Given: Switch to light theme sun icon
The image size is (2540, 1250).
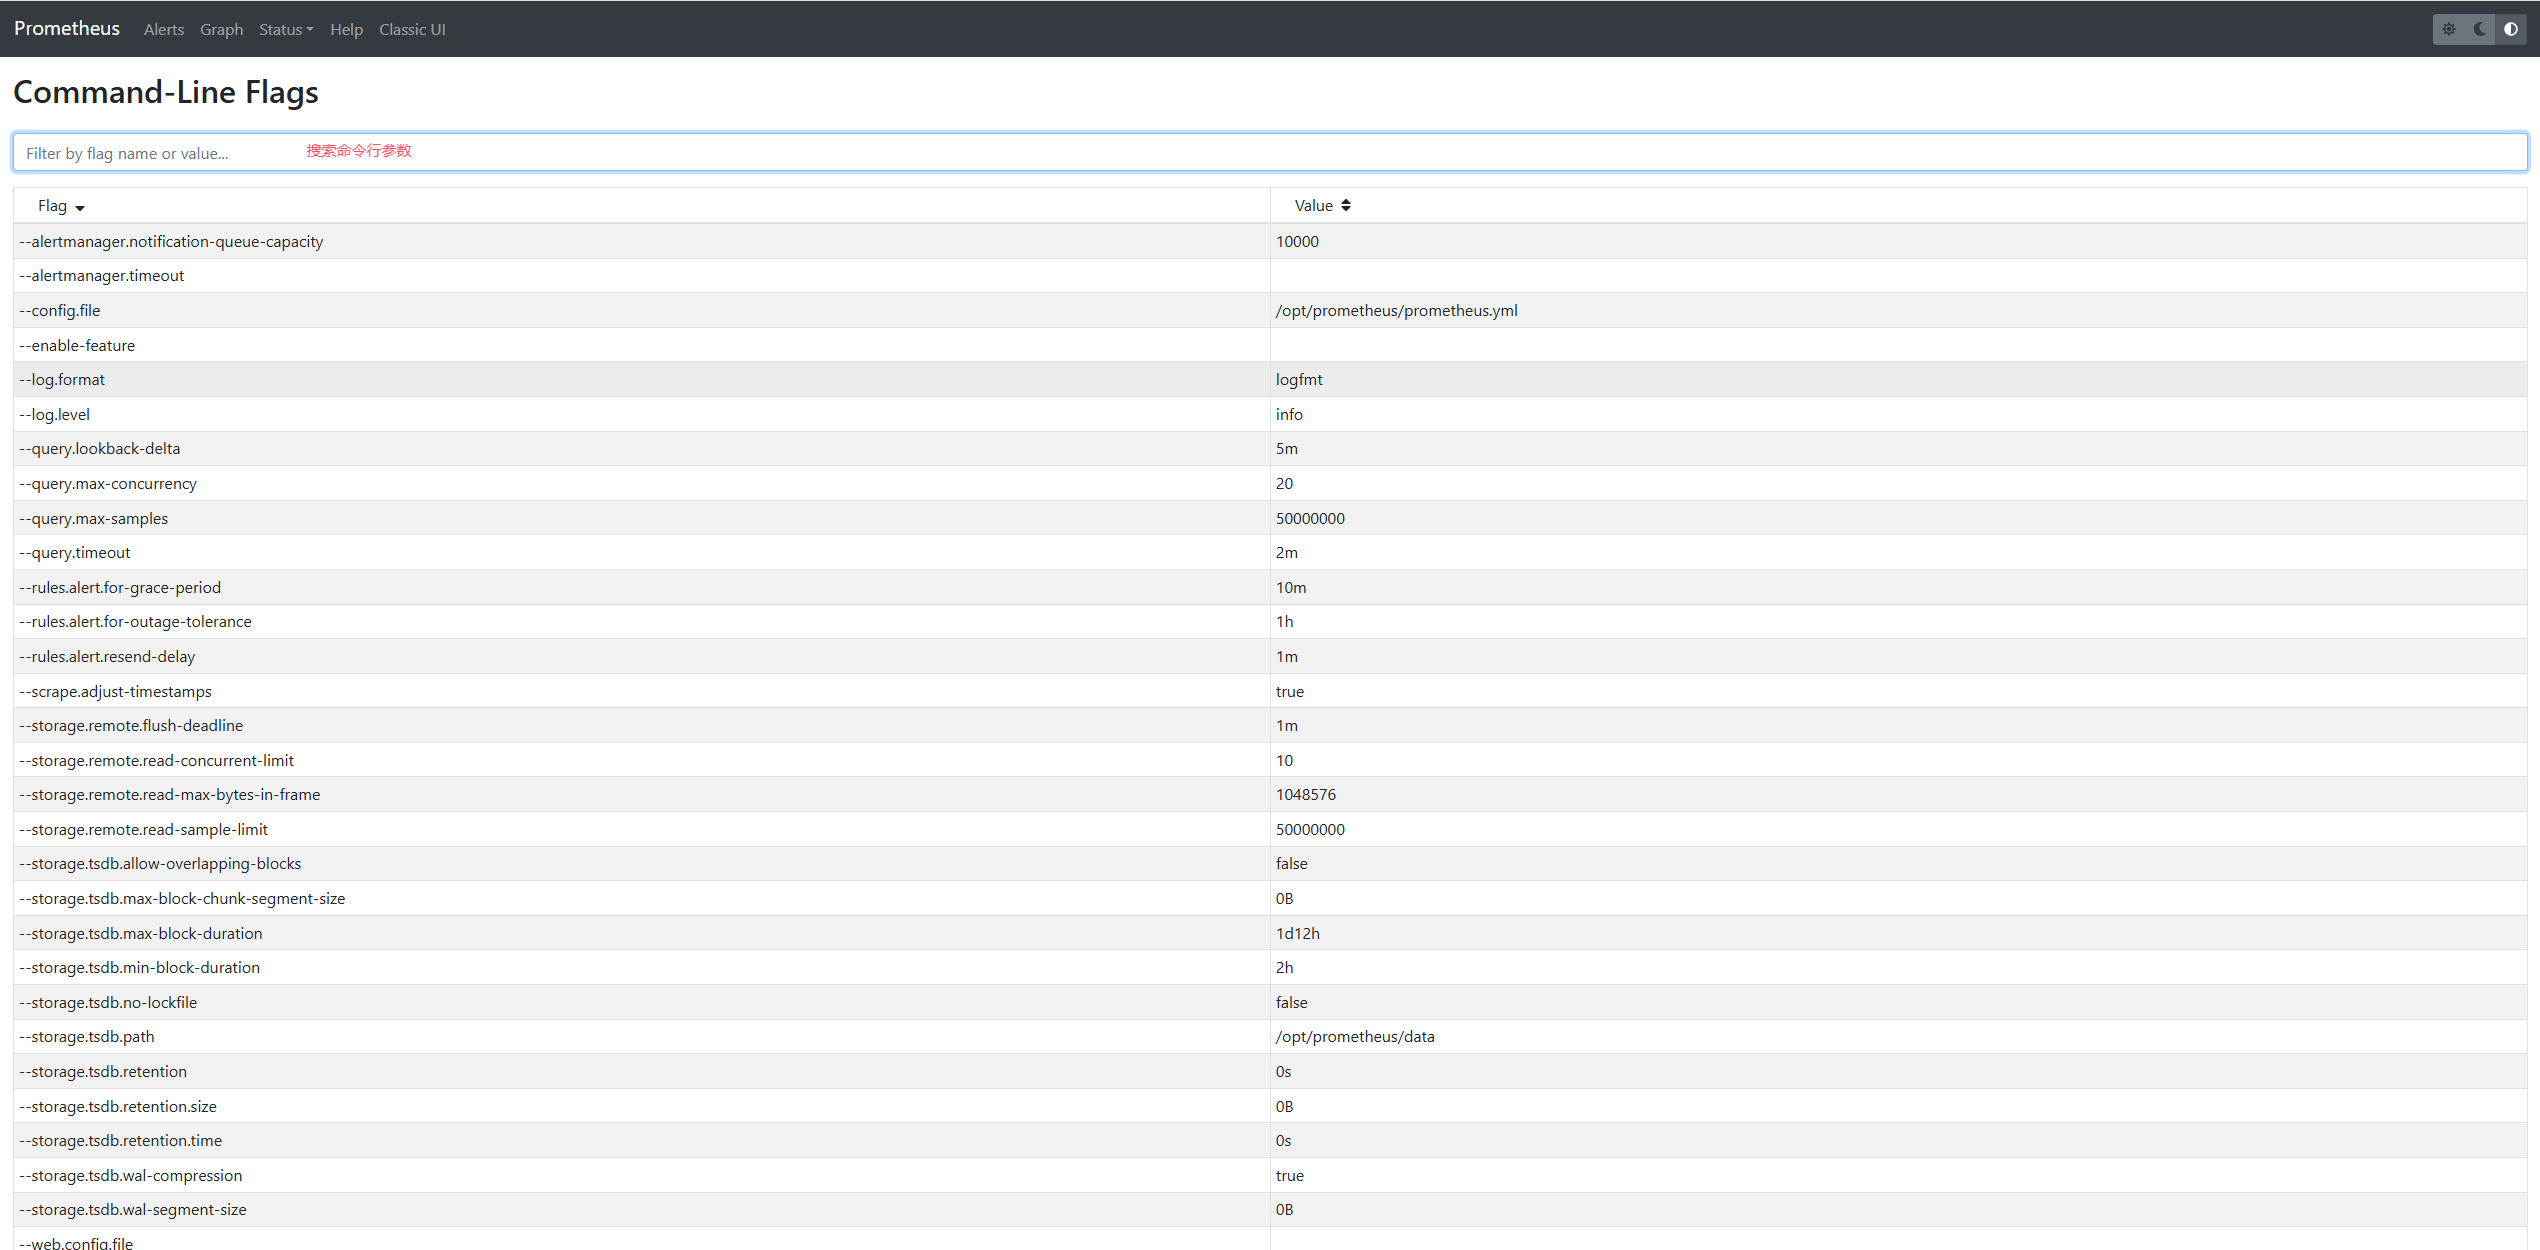Looking at the screenshot, I should 2448,29.
